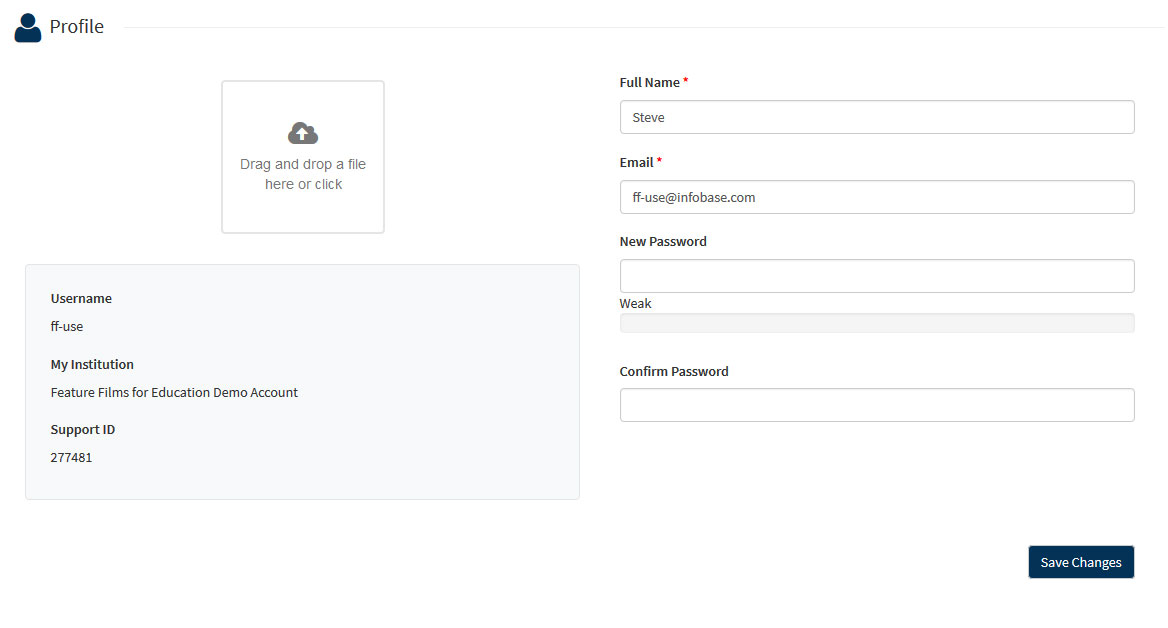Image resolution: width=1168 pixels, height=628 pixels.
Task: Click the cloud upload icon
Action: 302,133
